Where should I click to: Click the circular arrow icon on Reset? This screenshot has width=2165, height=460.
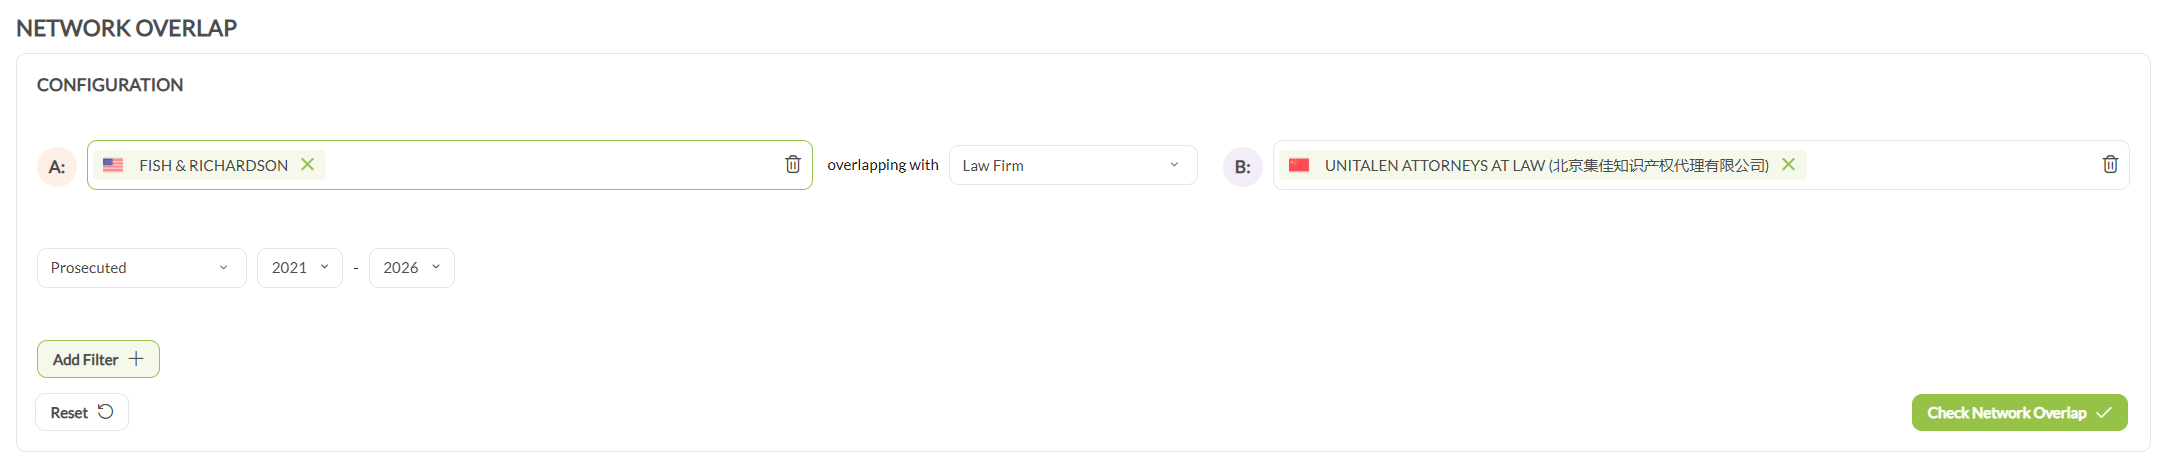tap(105, 412)
